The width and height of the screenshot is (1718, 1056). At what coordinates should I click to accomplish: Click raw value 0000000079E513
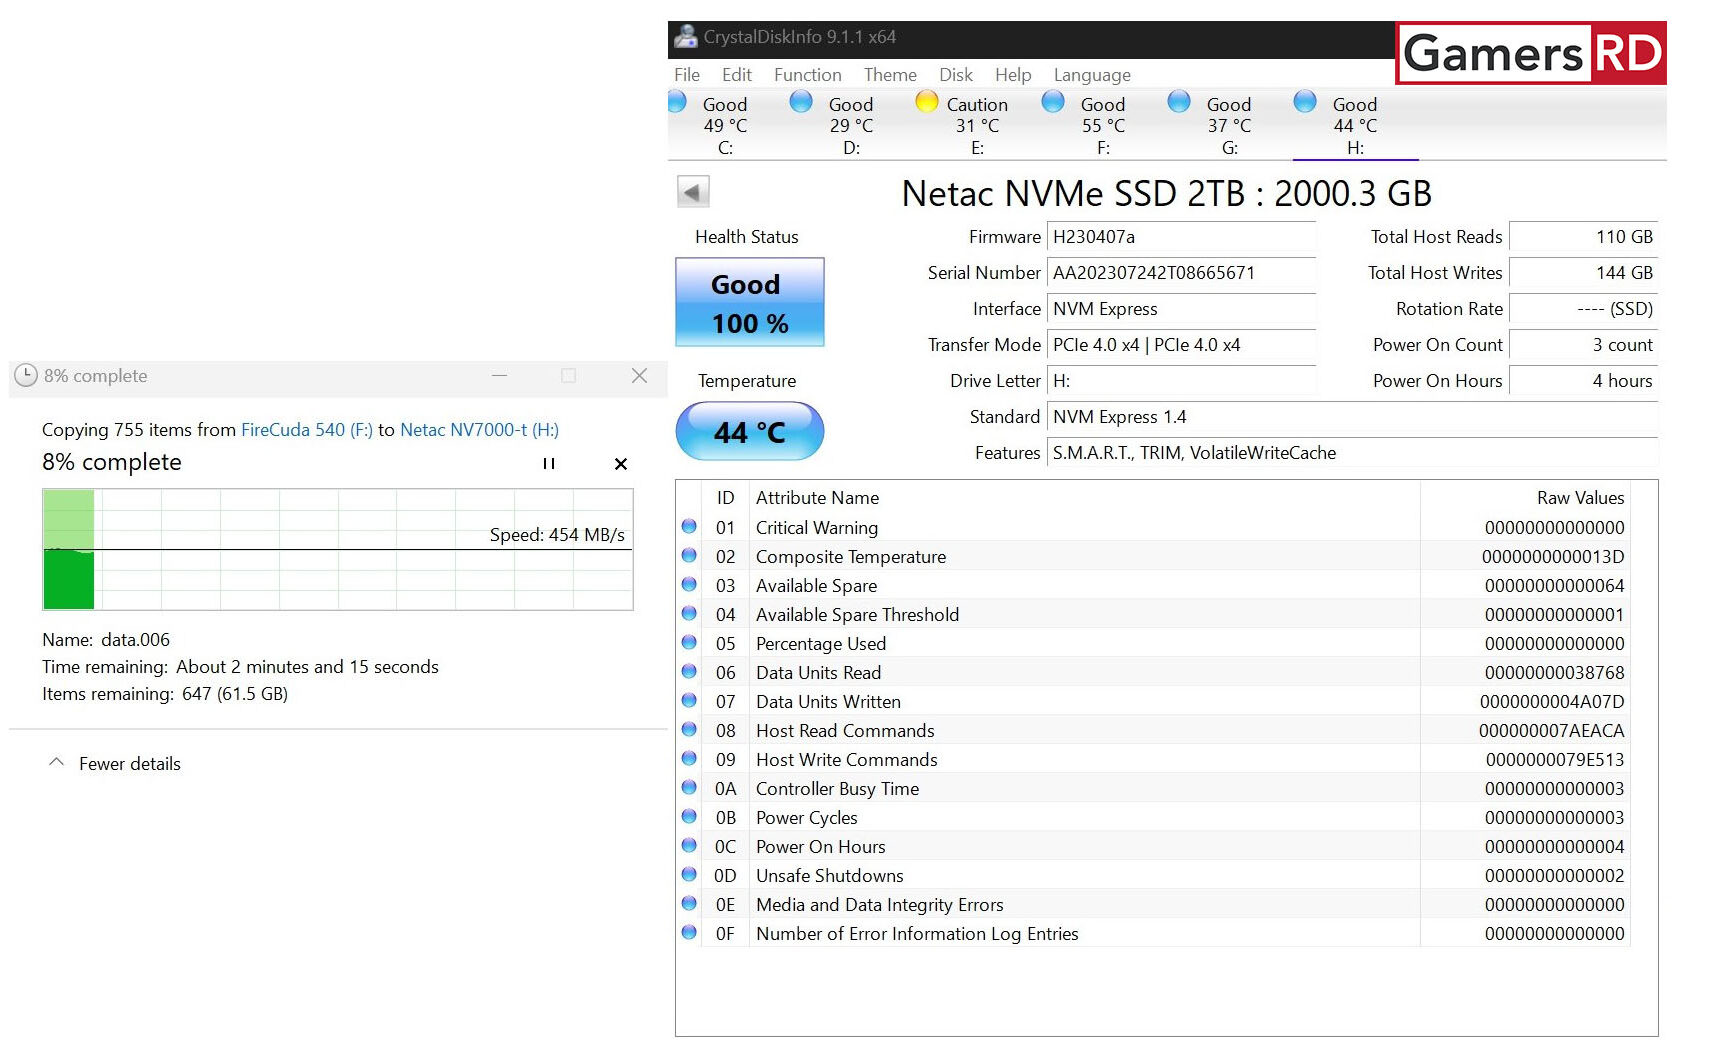(x=1555, y=759)
